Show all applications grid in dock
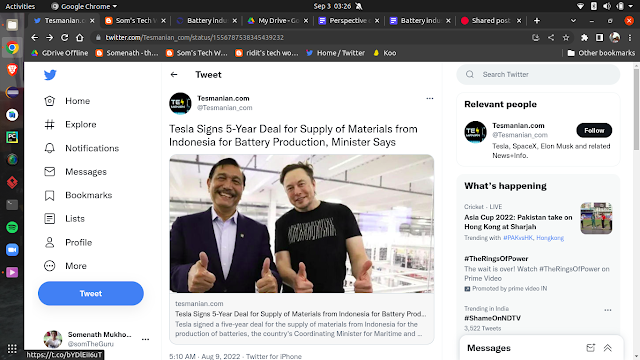Screen dimensions: 640x360 tap(12, 349)
